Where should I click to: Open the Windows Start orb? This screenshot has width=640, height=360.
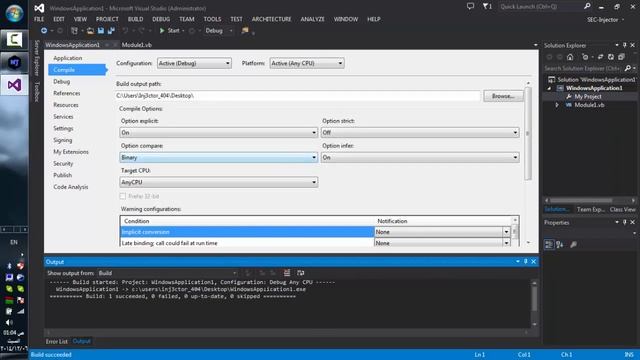point(14,13)
